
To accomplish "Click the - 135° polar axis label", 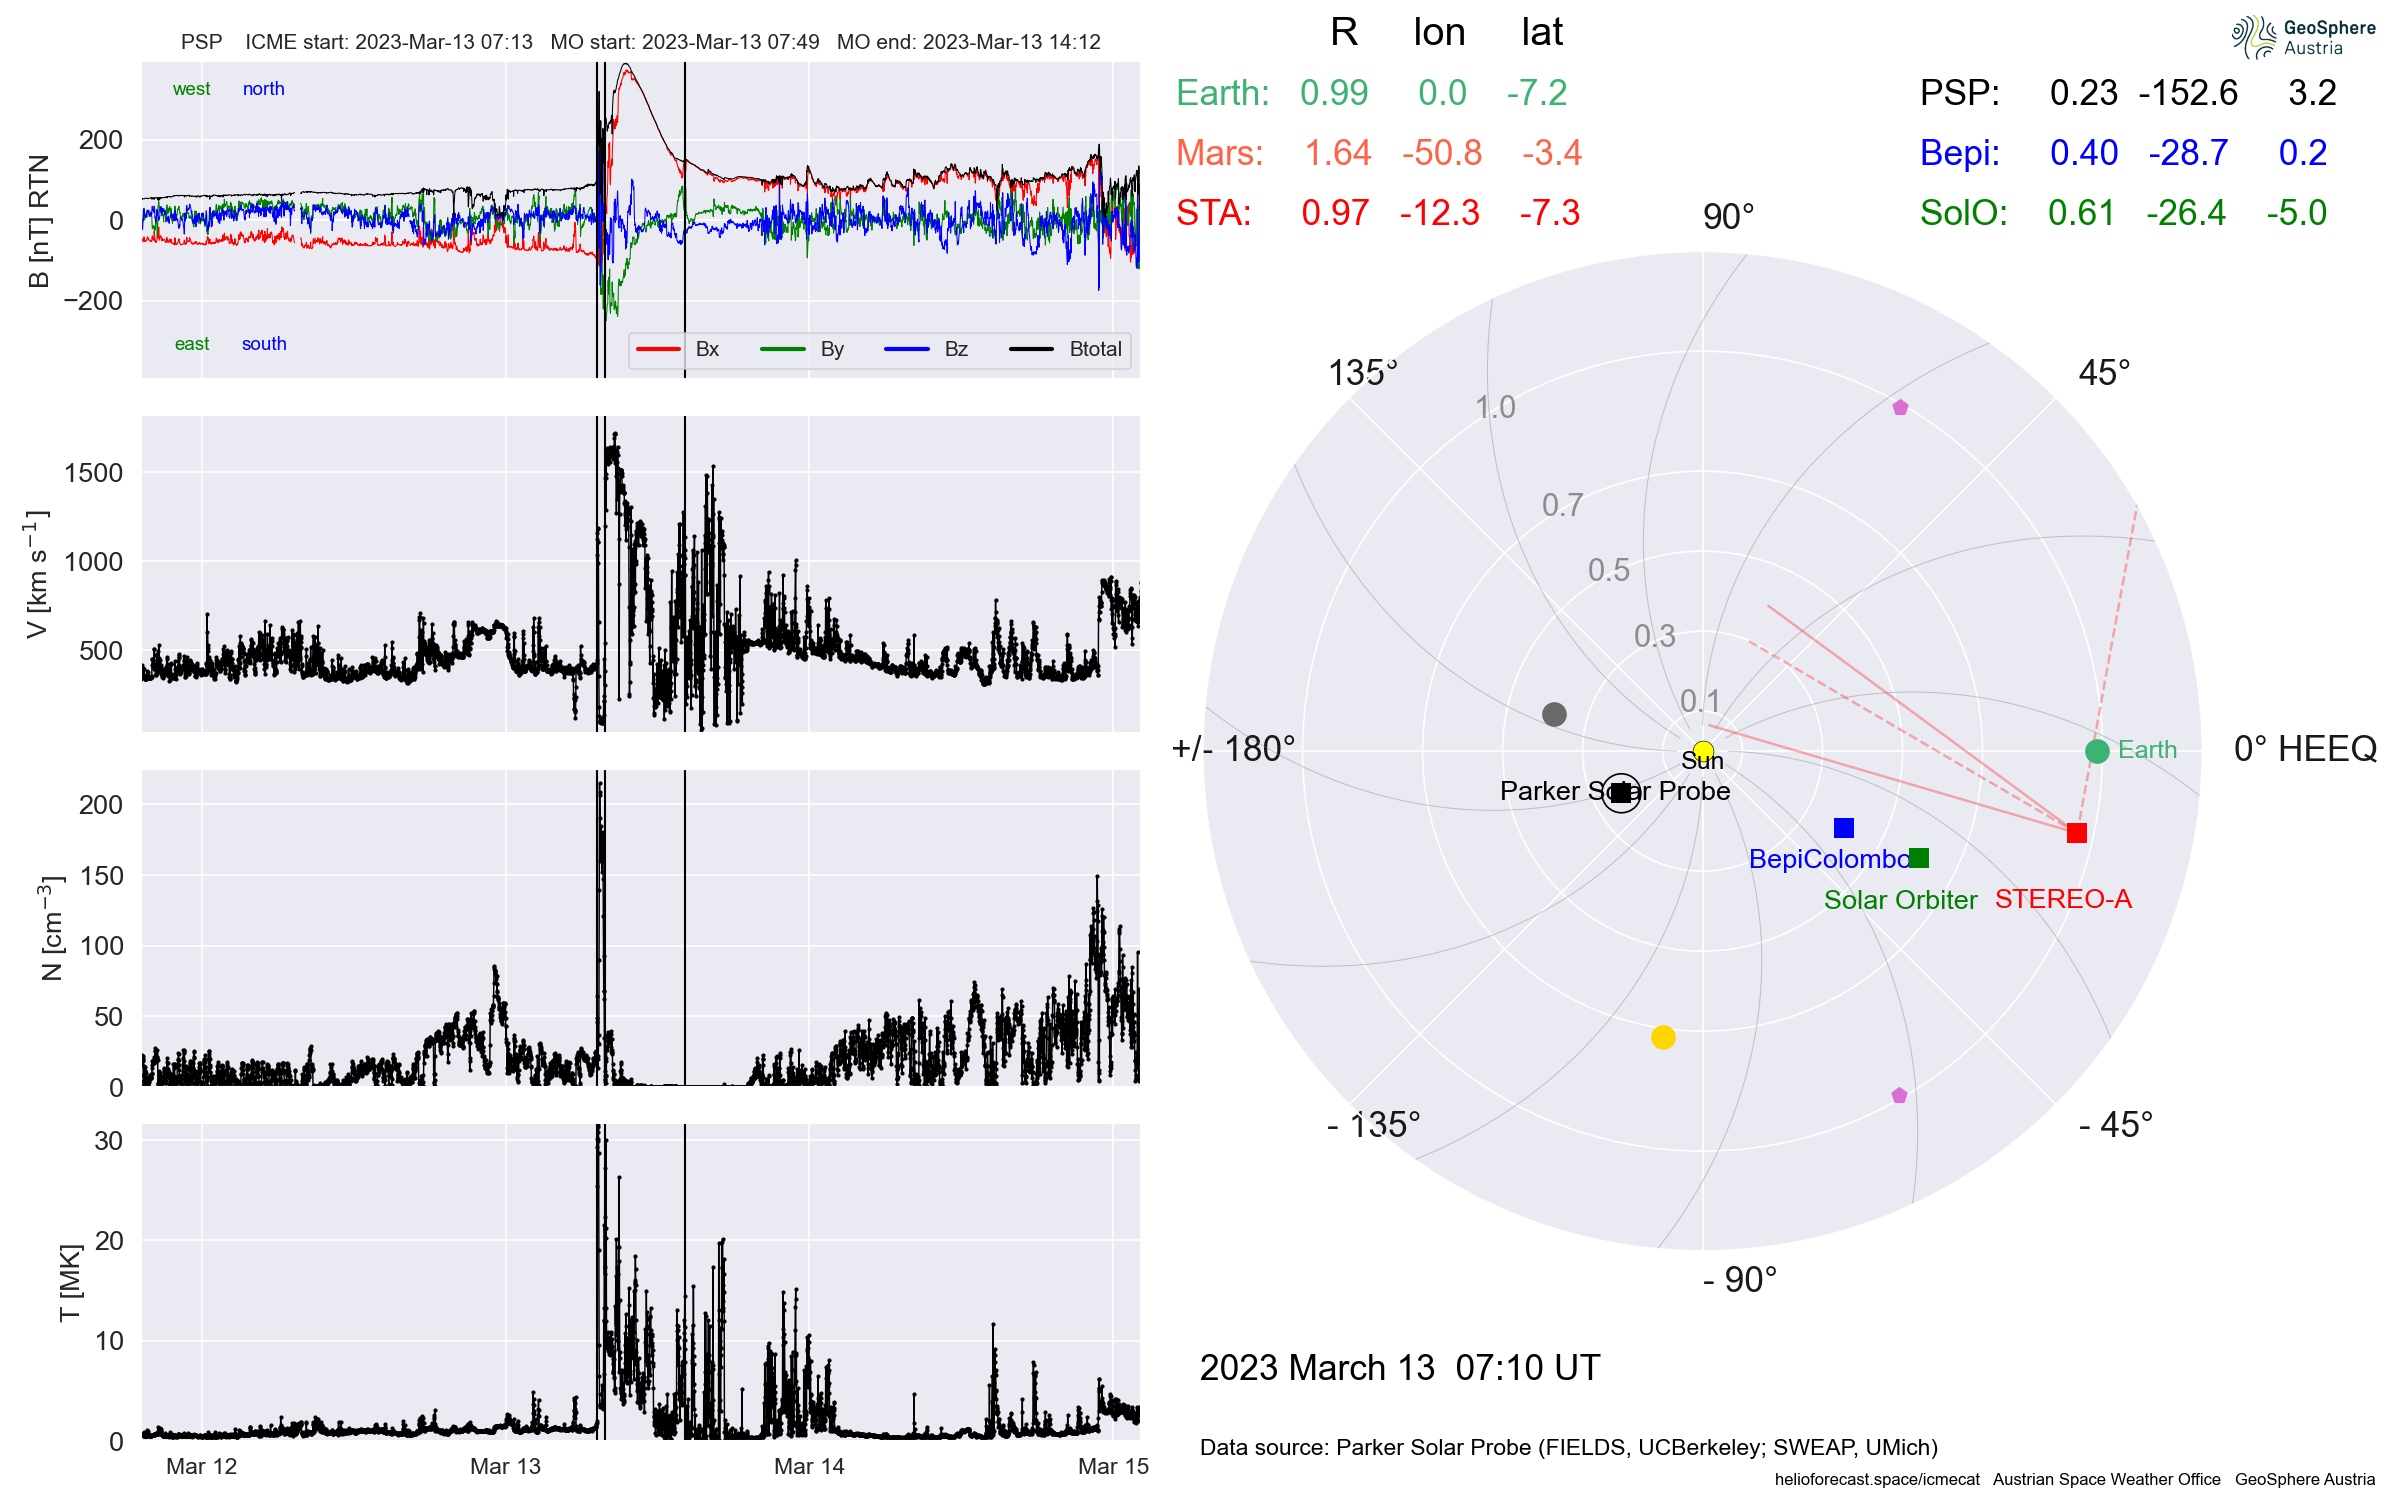I will pyautogui.click(x=1373, y=1125).
